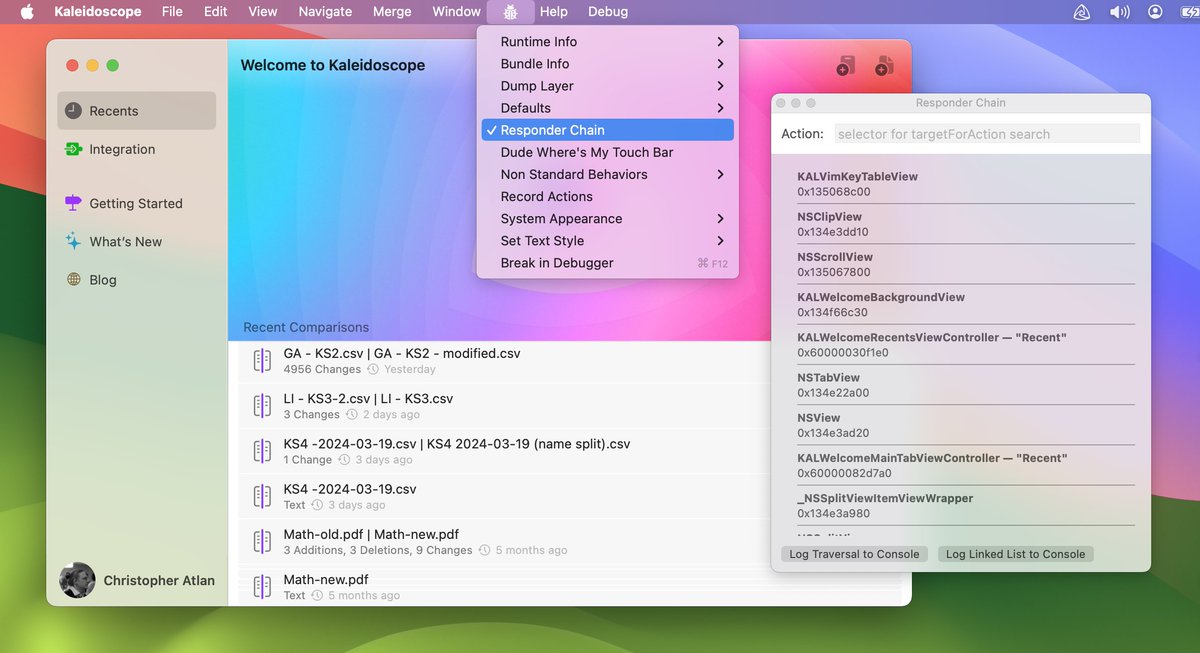Click the user account icon in menu bar
The height and width of the screenshot is (653, 1200).
point(1155,12)
